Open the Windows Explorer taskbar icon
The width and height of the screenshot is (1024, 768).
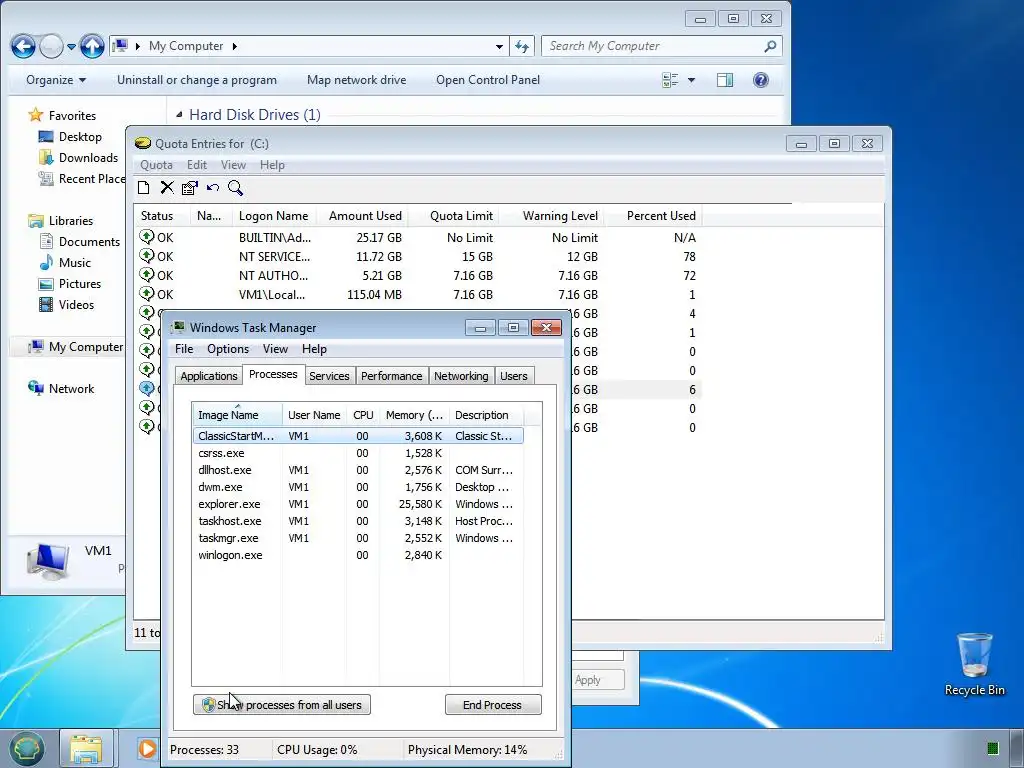(86, 749)
